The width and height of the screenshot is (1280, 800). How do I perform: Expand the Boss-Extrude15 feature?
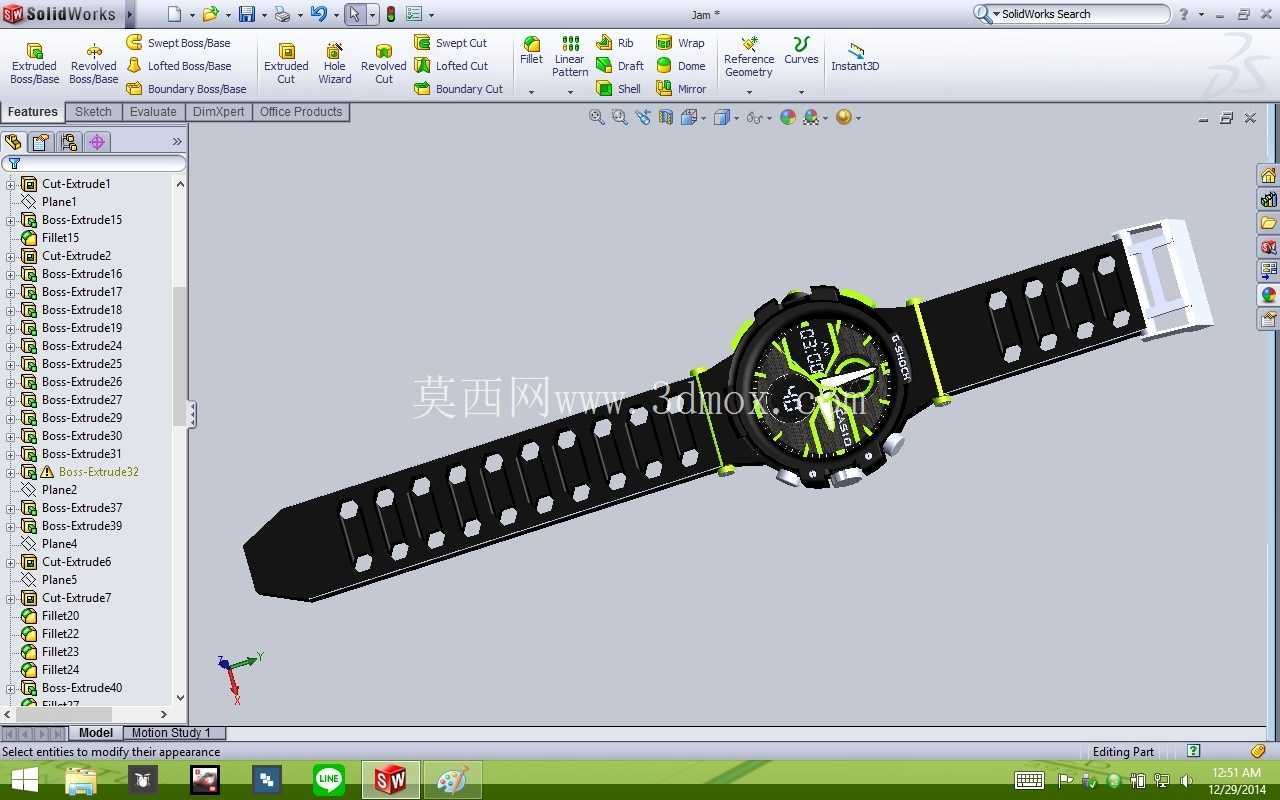11,220
